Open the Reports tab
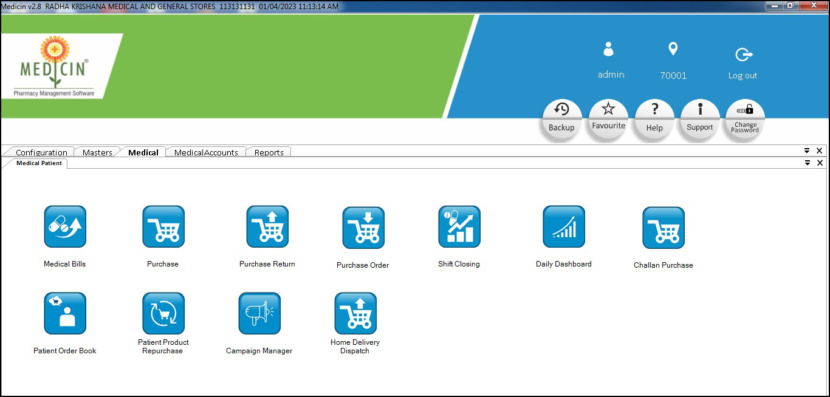The width and height of the screenshot is (830, 397). (x=269, y=152)
